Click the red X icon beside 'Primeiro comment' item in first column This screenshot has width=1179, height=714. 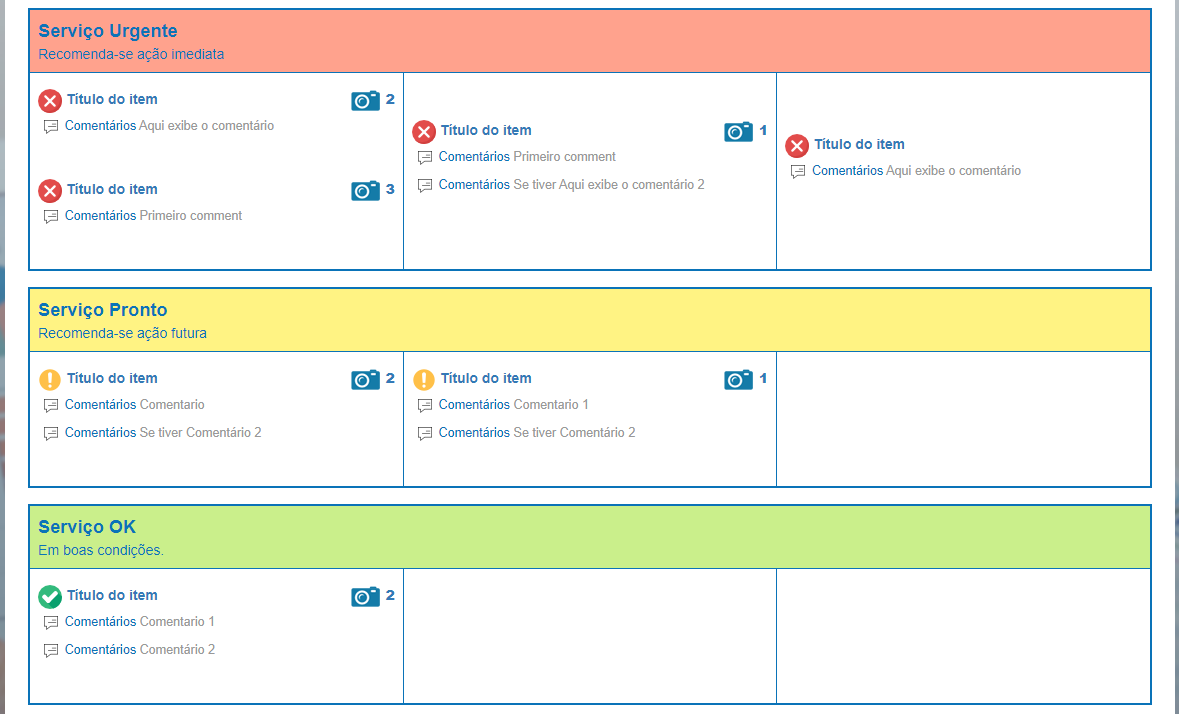(x=50, y=191)
